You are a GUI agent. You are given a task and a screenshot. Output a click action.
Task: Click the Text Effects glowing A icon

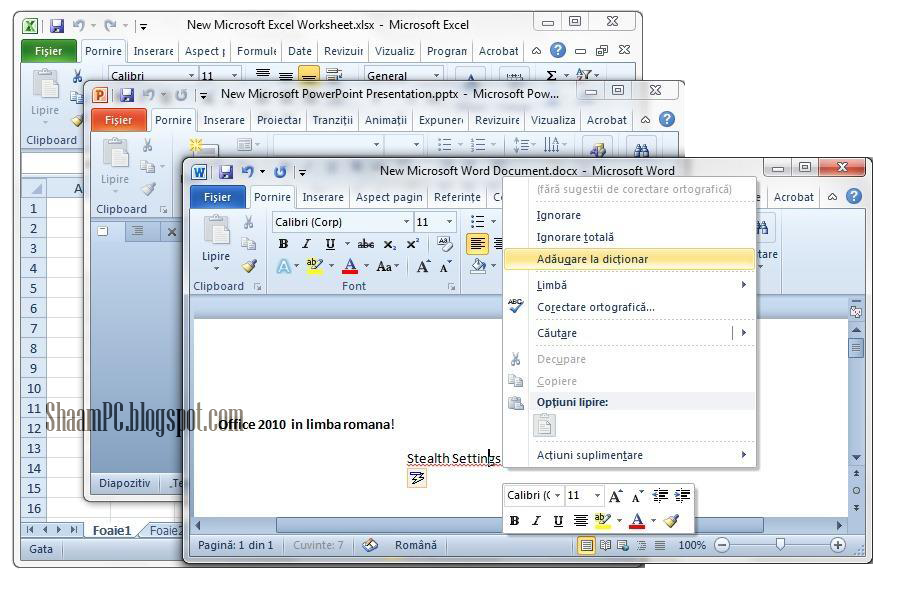point(284,266)
